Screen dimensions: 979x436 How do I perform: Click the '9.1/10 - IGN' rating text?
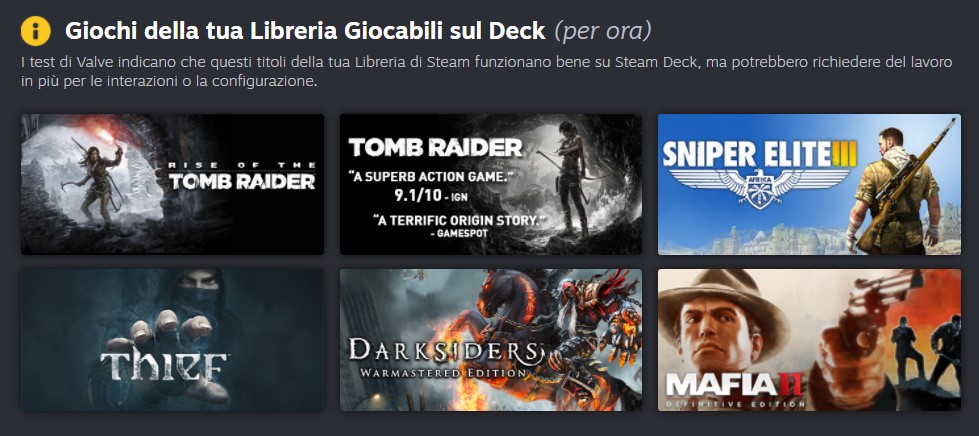coord(429,196)
